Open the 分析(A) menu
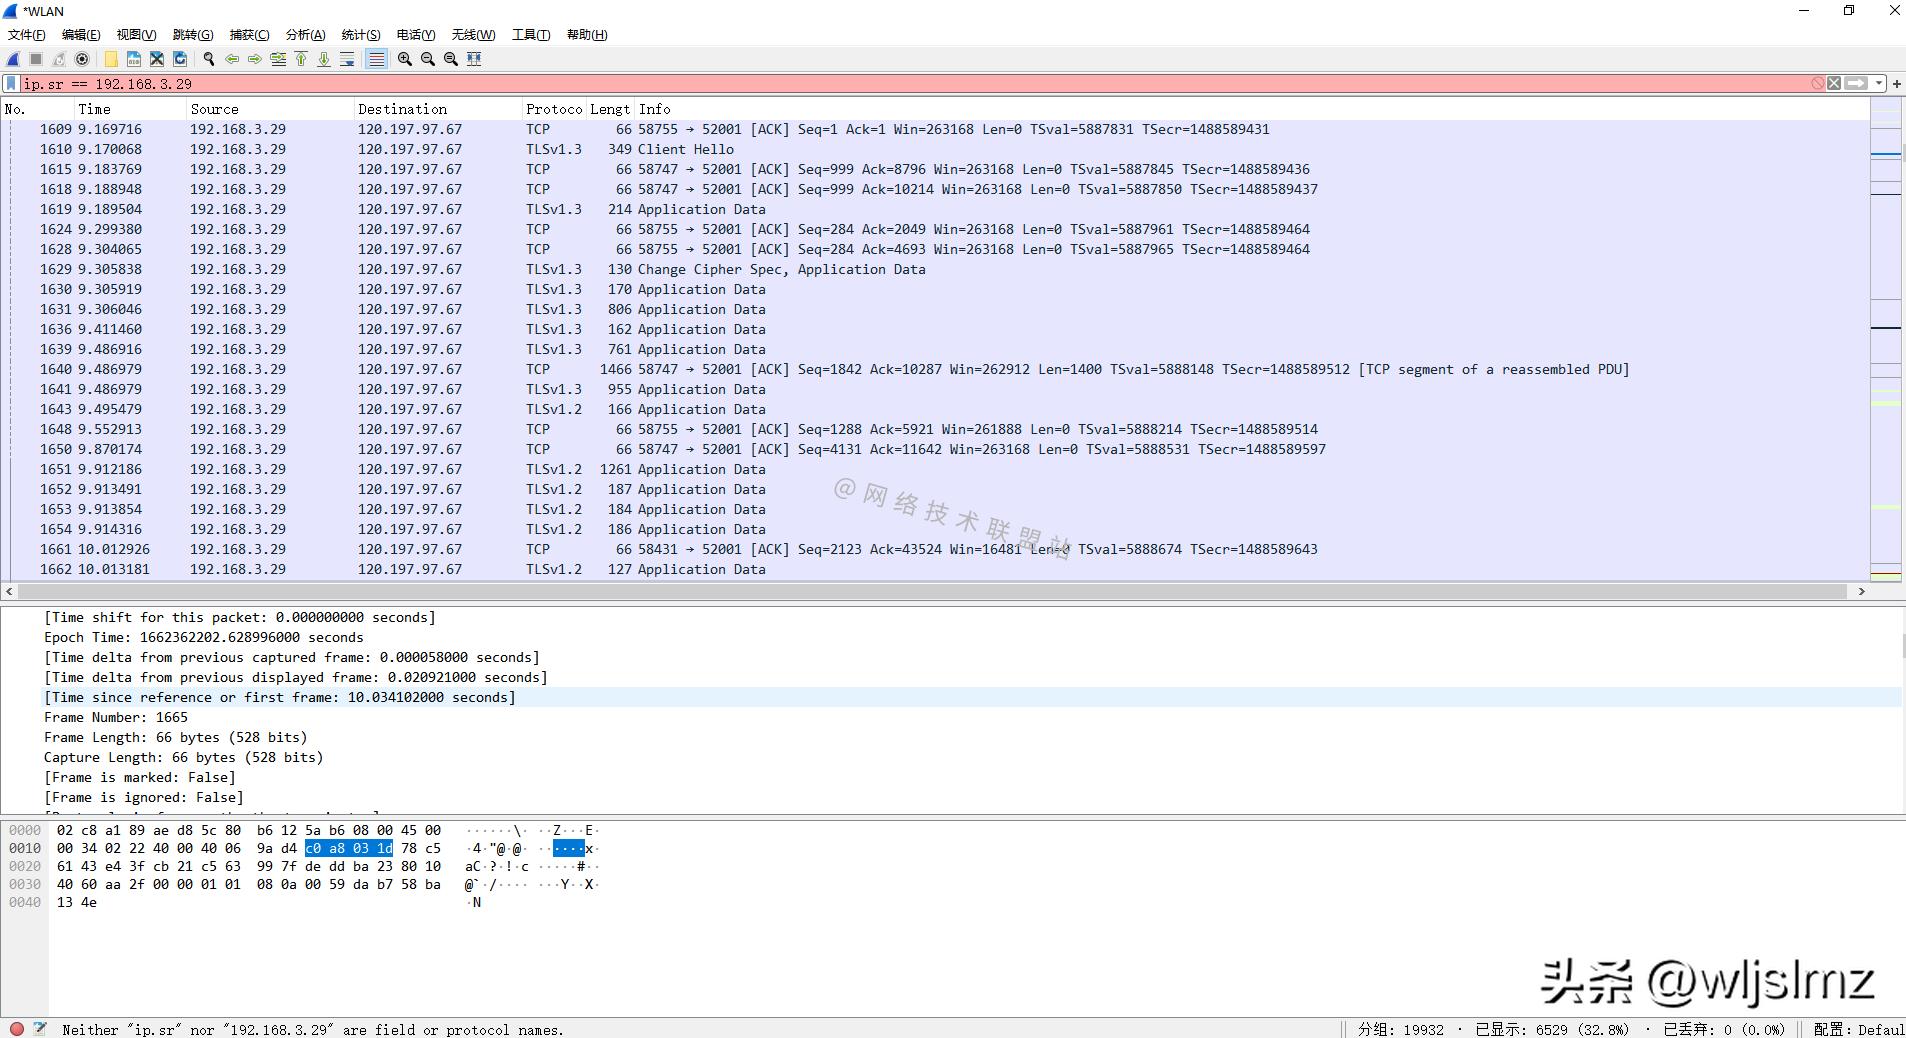The width and height of the screenshot is (1906, 1038). click(305, 35)
